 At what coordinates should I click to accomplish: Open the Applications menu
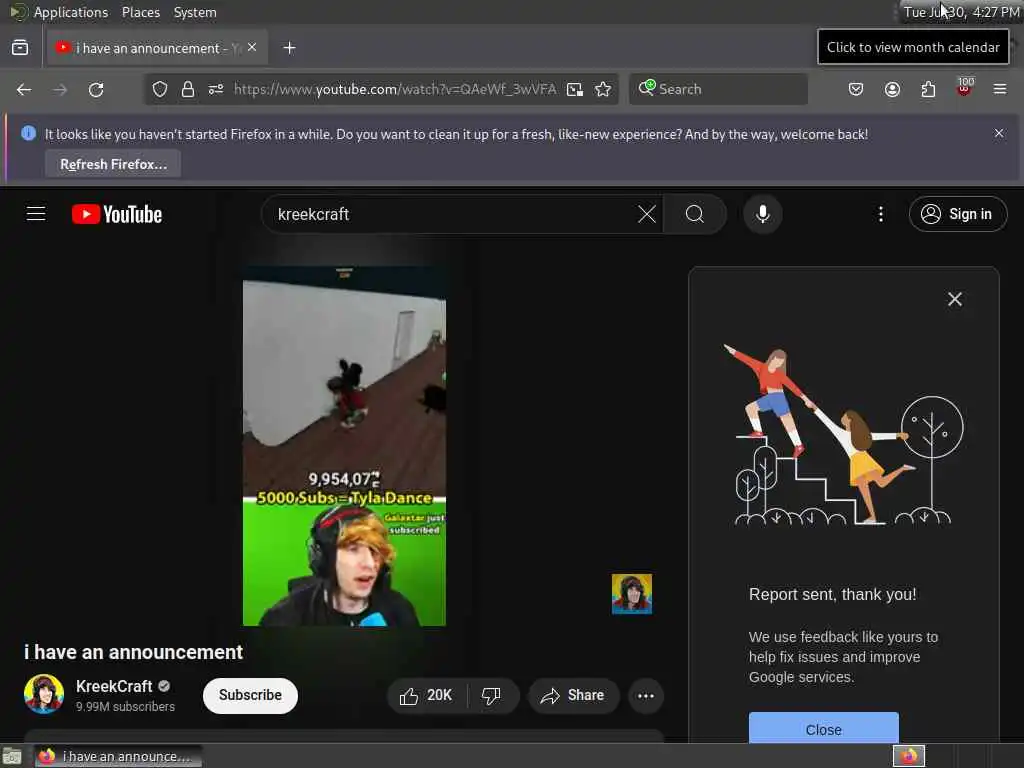point(71,12)
